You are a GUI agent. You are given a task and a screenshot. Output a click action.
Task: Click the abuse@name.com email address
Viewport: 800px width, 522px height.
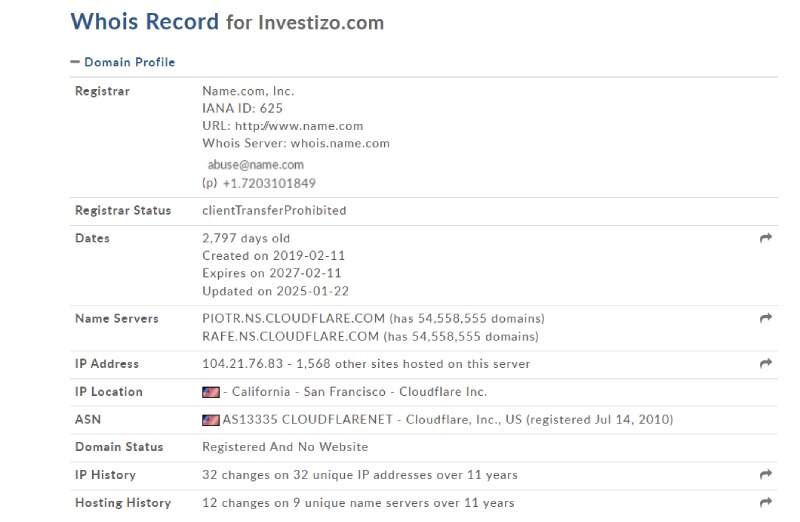256,165
